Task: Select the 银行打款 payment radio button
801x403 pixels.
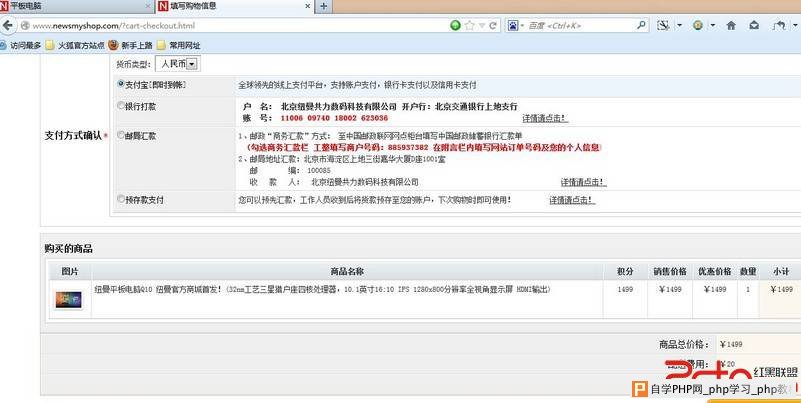Action: 121,106
